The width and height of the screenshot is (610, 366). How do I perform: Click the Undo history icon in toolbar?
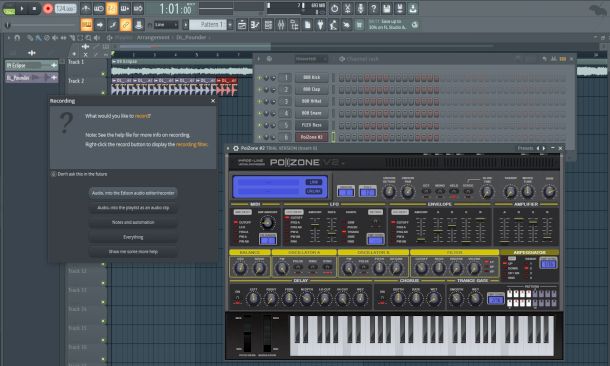click(x=334, y=8)
